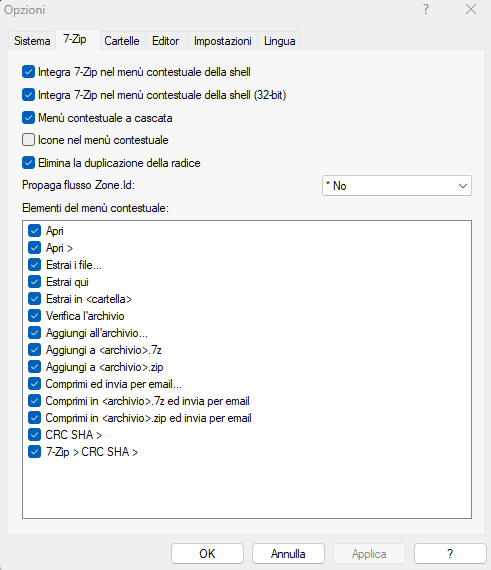Image resolution: width=491 pixels, height=570 pixels.
Task: Toggle Comprimi in <archivio>.zip ed invia per email
Action: click(35, 418)
